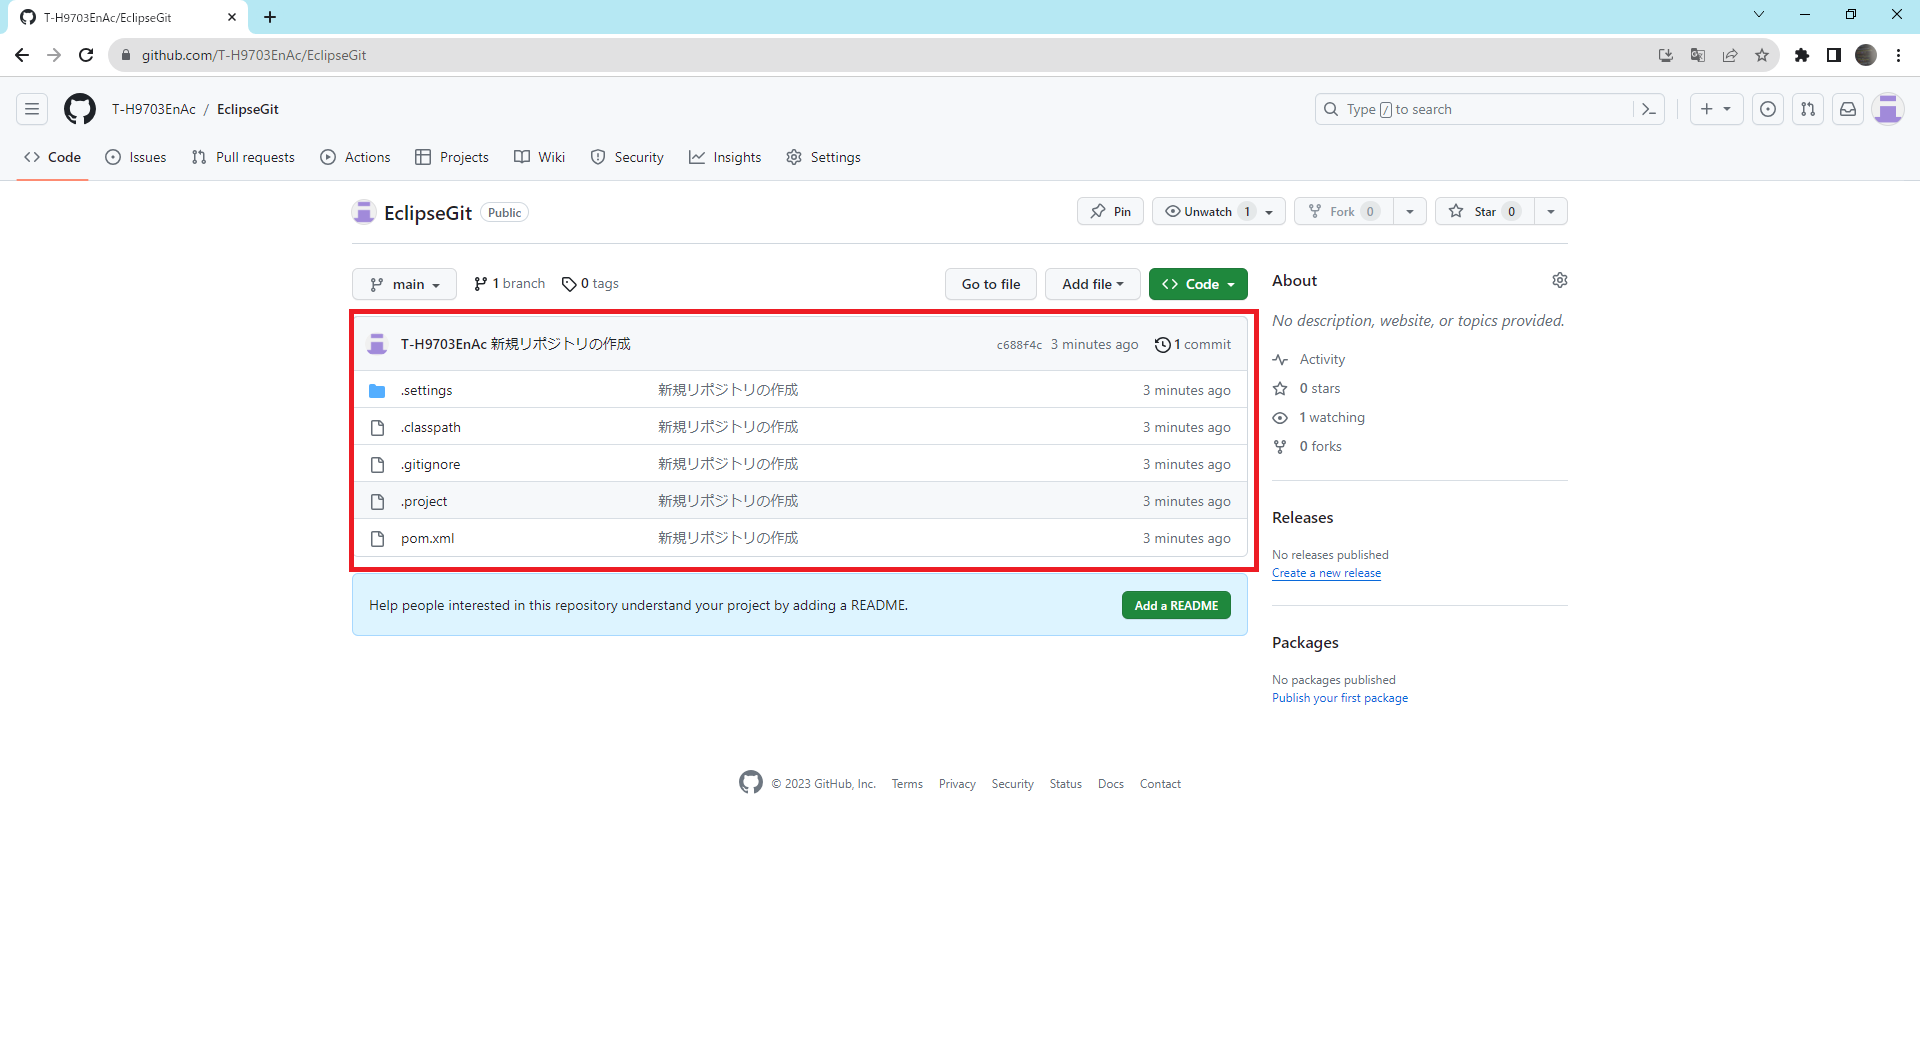
Task: Open the Activity link in About
Action: point(1309,359)
